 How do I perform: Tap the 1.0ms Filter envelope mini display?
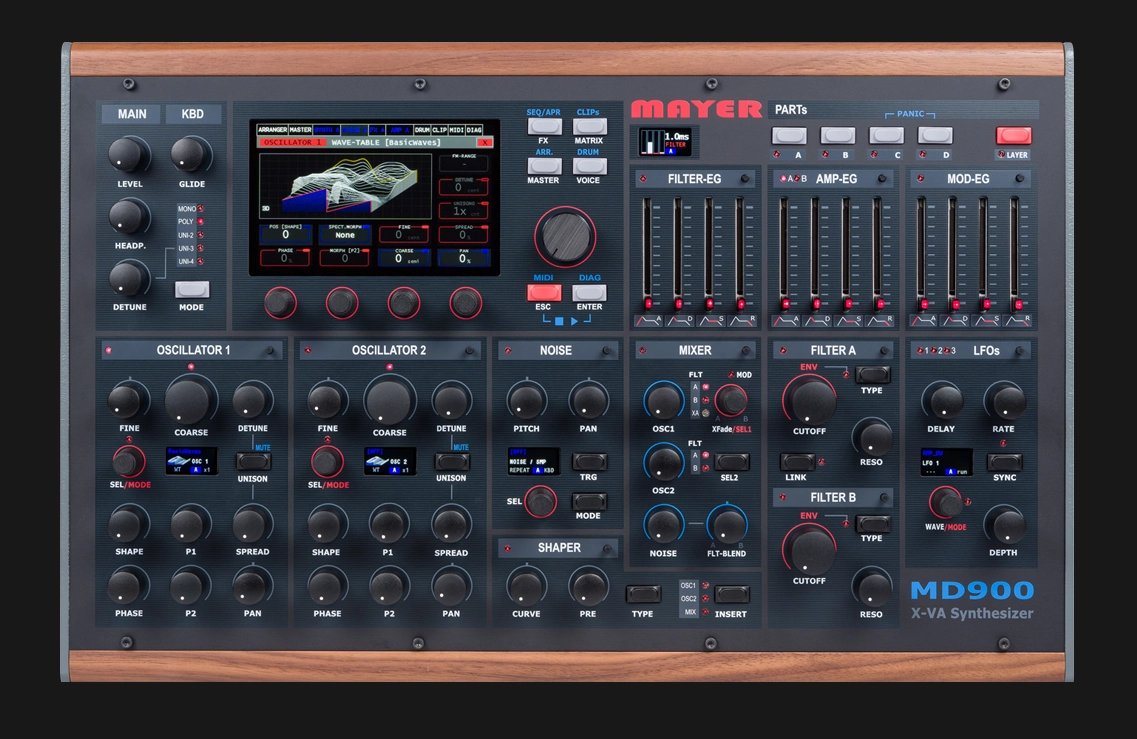click(664, 141)
